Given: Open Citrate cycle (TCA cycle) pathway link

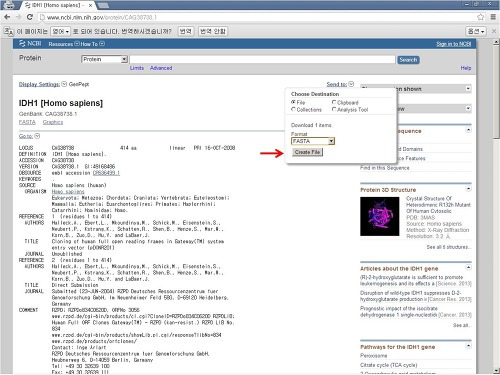Looking at the screenshot, I should pos(388,365).
